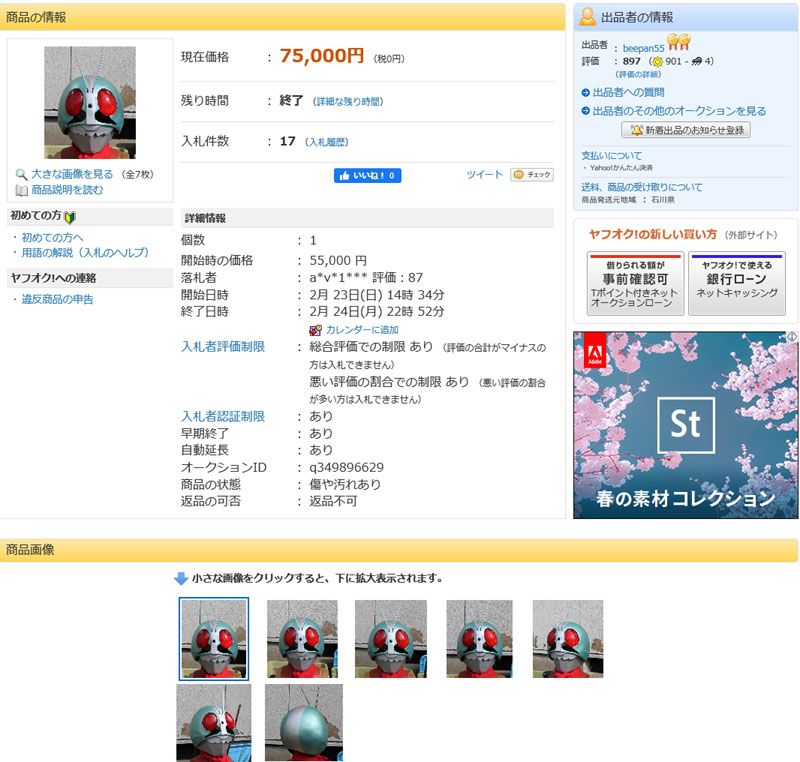Open 支払いについて link
The image size is (800, 762).
coord(611,156)
